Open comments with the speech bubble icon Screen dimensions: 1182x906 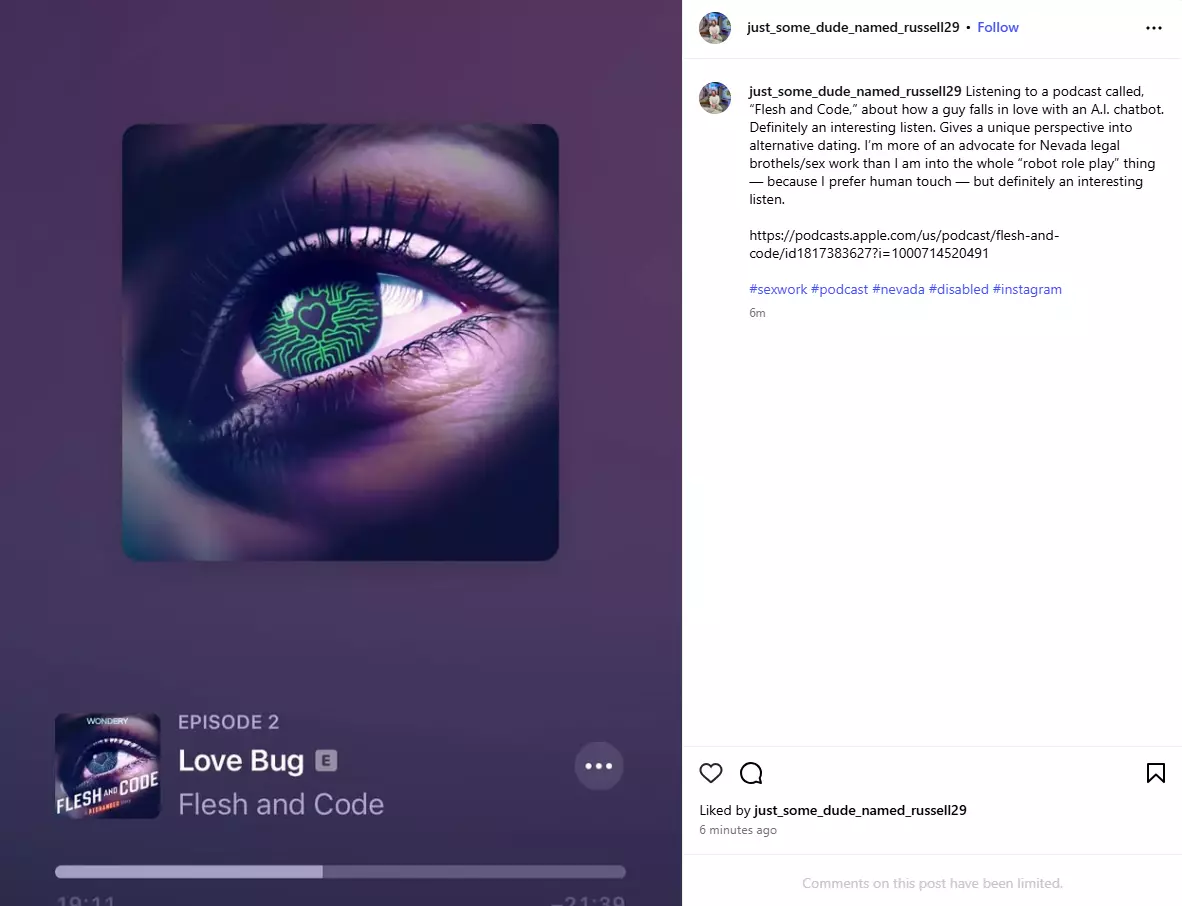coord(751,773)
